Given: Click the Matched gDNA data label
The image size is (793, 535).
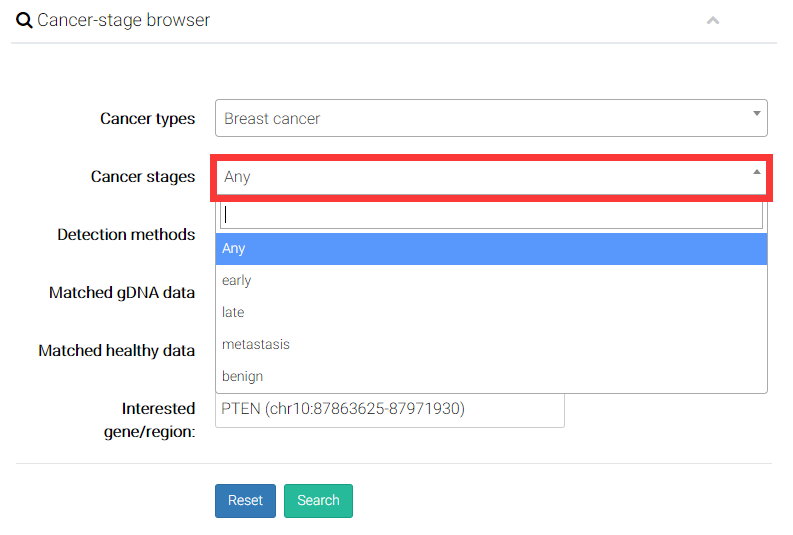Looking at the screenshot, I should point(122,293).
